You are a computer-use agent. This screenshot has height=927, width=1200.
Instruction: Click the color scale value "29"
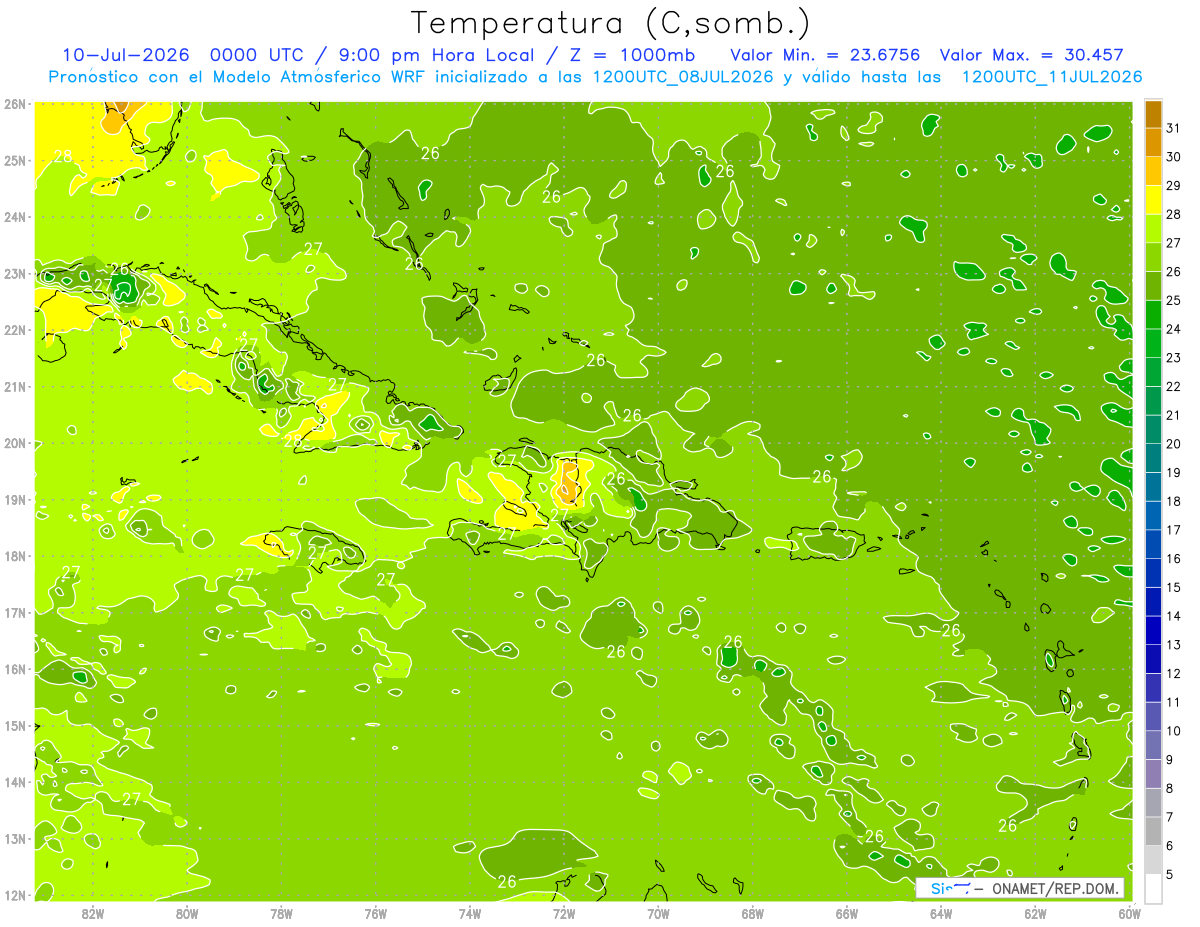pos(1174,186)
